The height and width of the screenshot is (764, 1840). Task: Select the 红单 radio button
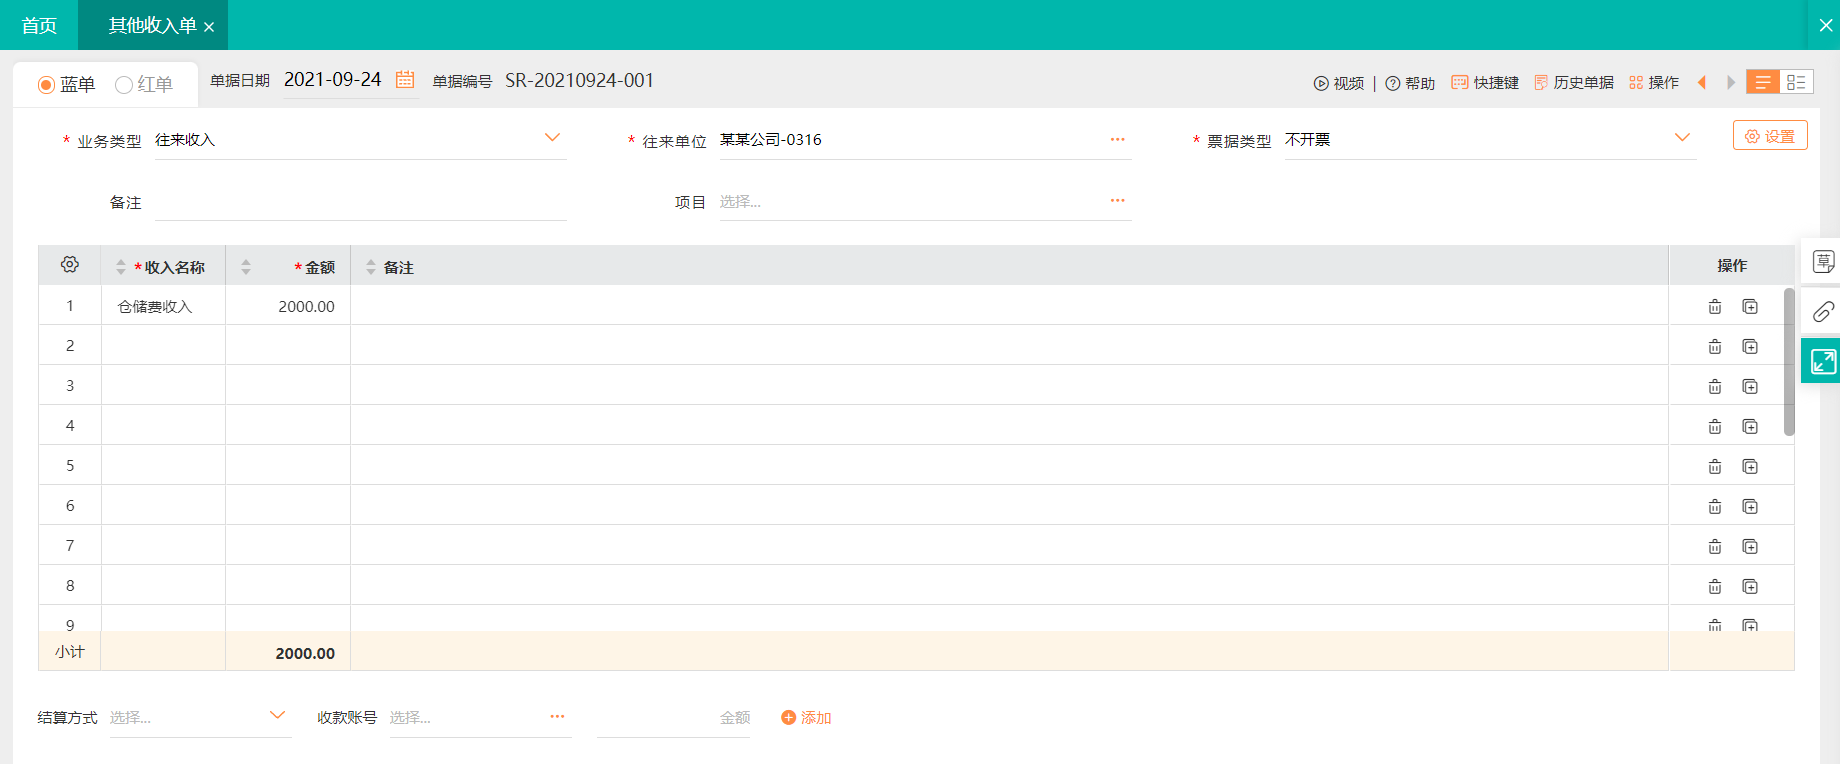coord(124,85)
